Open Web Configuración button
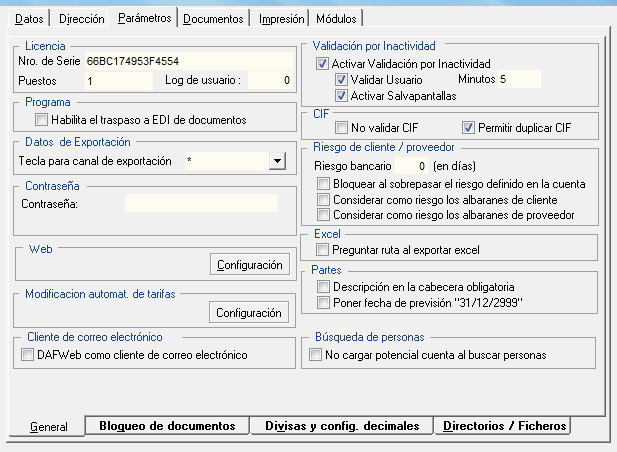This screenshot has height=452, width=617. coord(249,265)
